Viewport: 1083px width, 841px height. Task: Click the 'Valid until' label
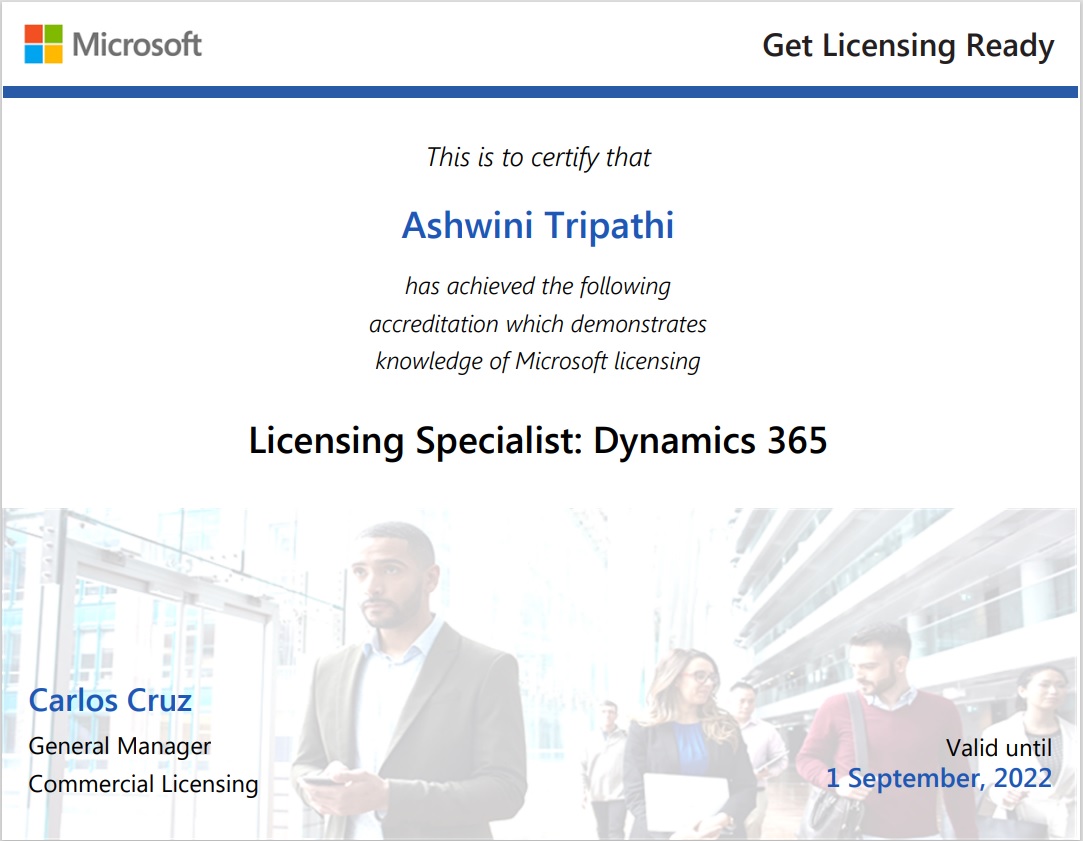tap(998, 747)
